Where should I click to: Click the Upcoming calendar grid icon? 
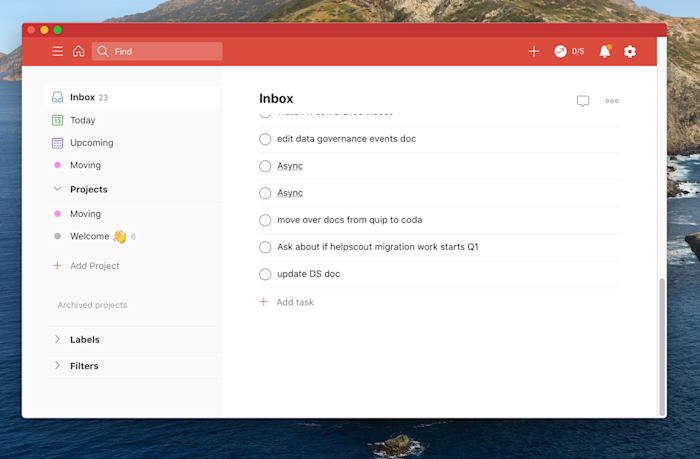click(58, 143)
